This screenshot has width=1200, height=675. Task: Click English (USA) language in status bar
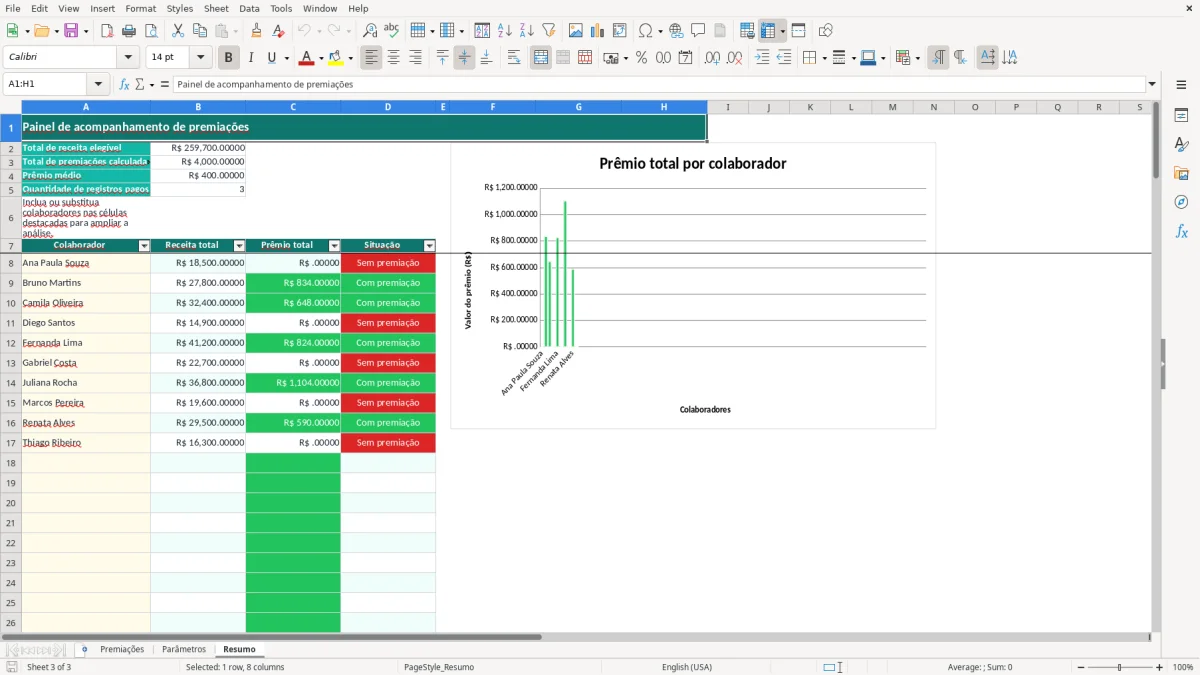click(x=687, y=667)
